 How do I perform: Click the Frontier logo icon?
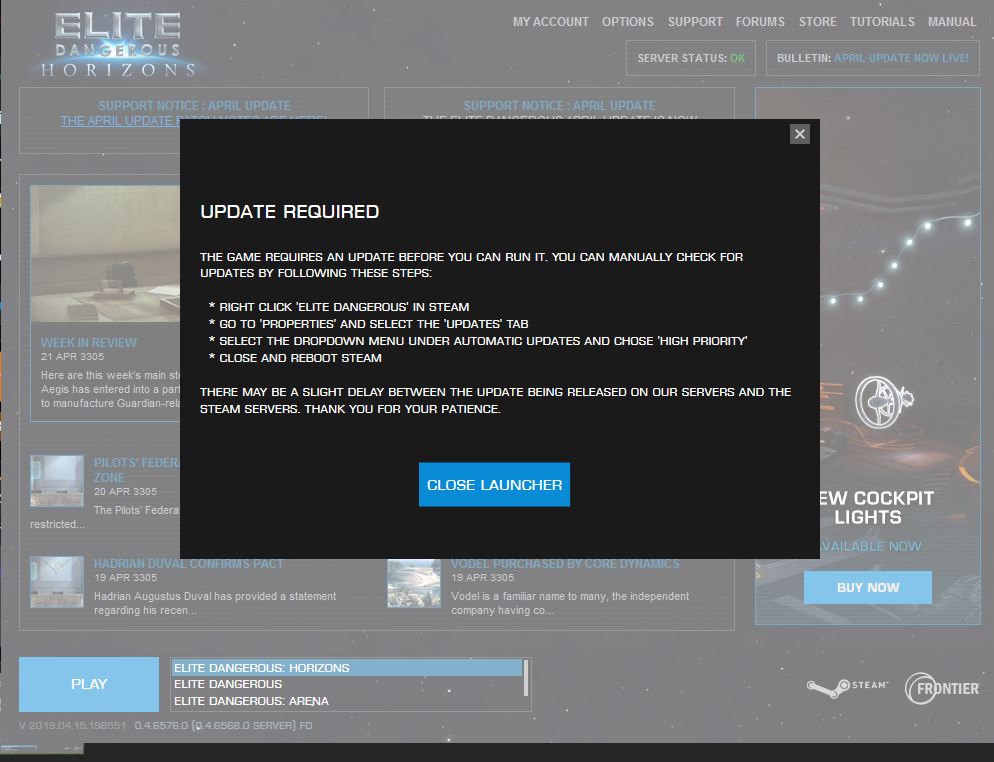click(x=941, y=688)
